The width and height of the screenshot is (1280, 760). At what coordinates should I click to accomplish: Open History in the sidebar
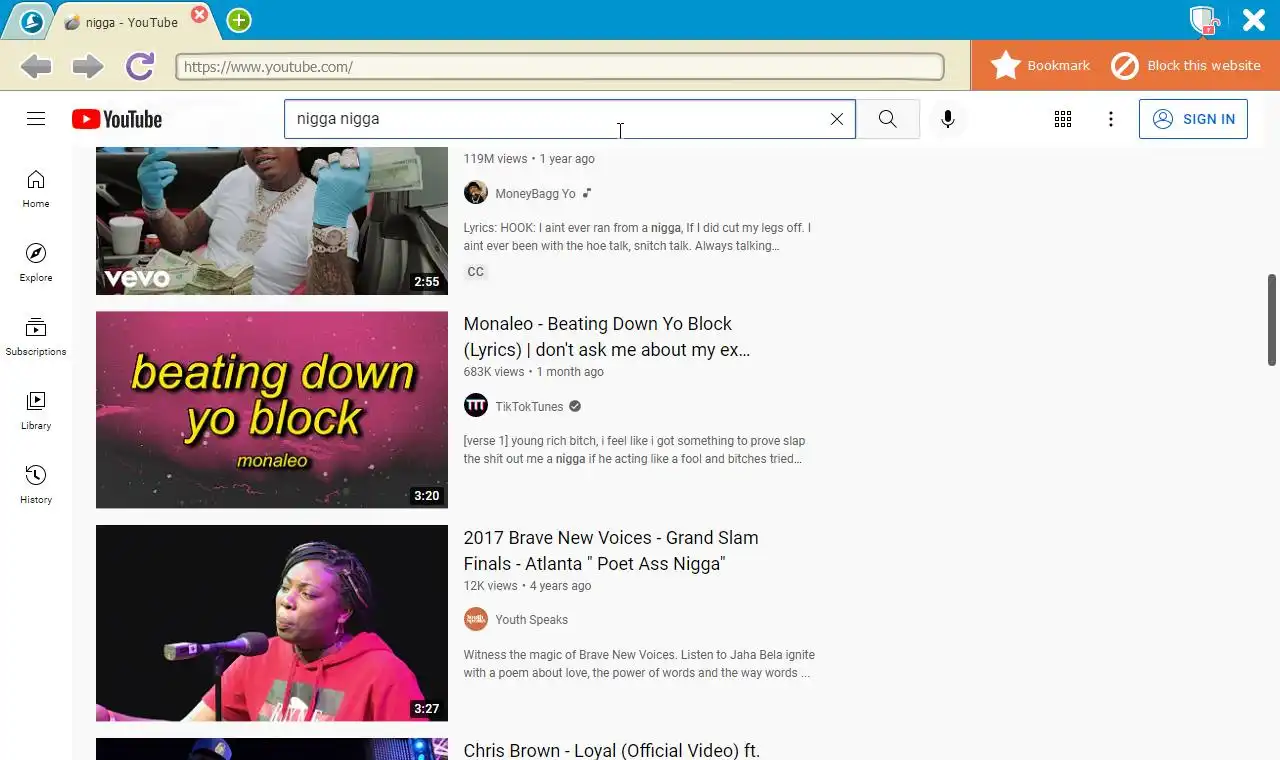36,485
